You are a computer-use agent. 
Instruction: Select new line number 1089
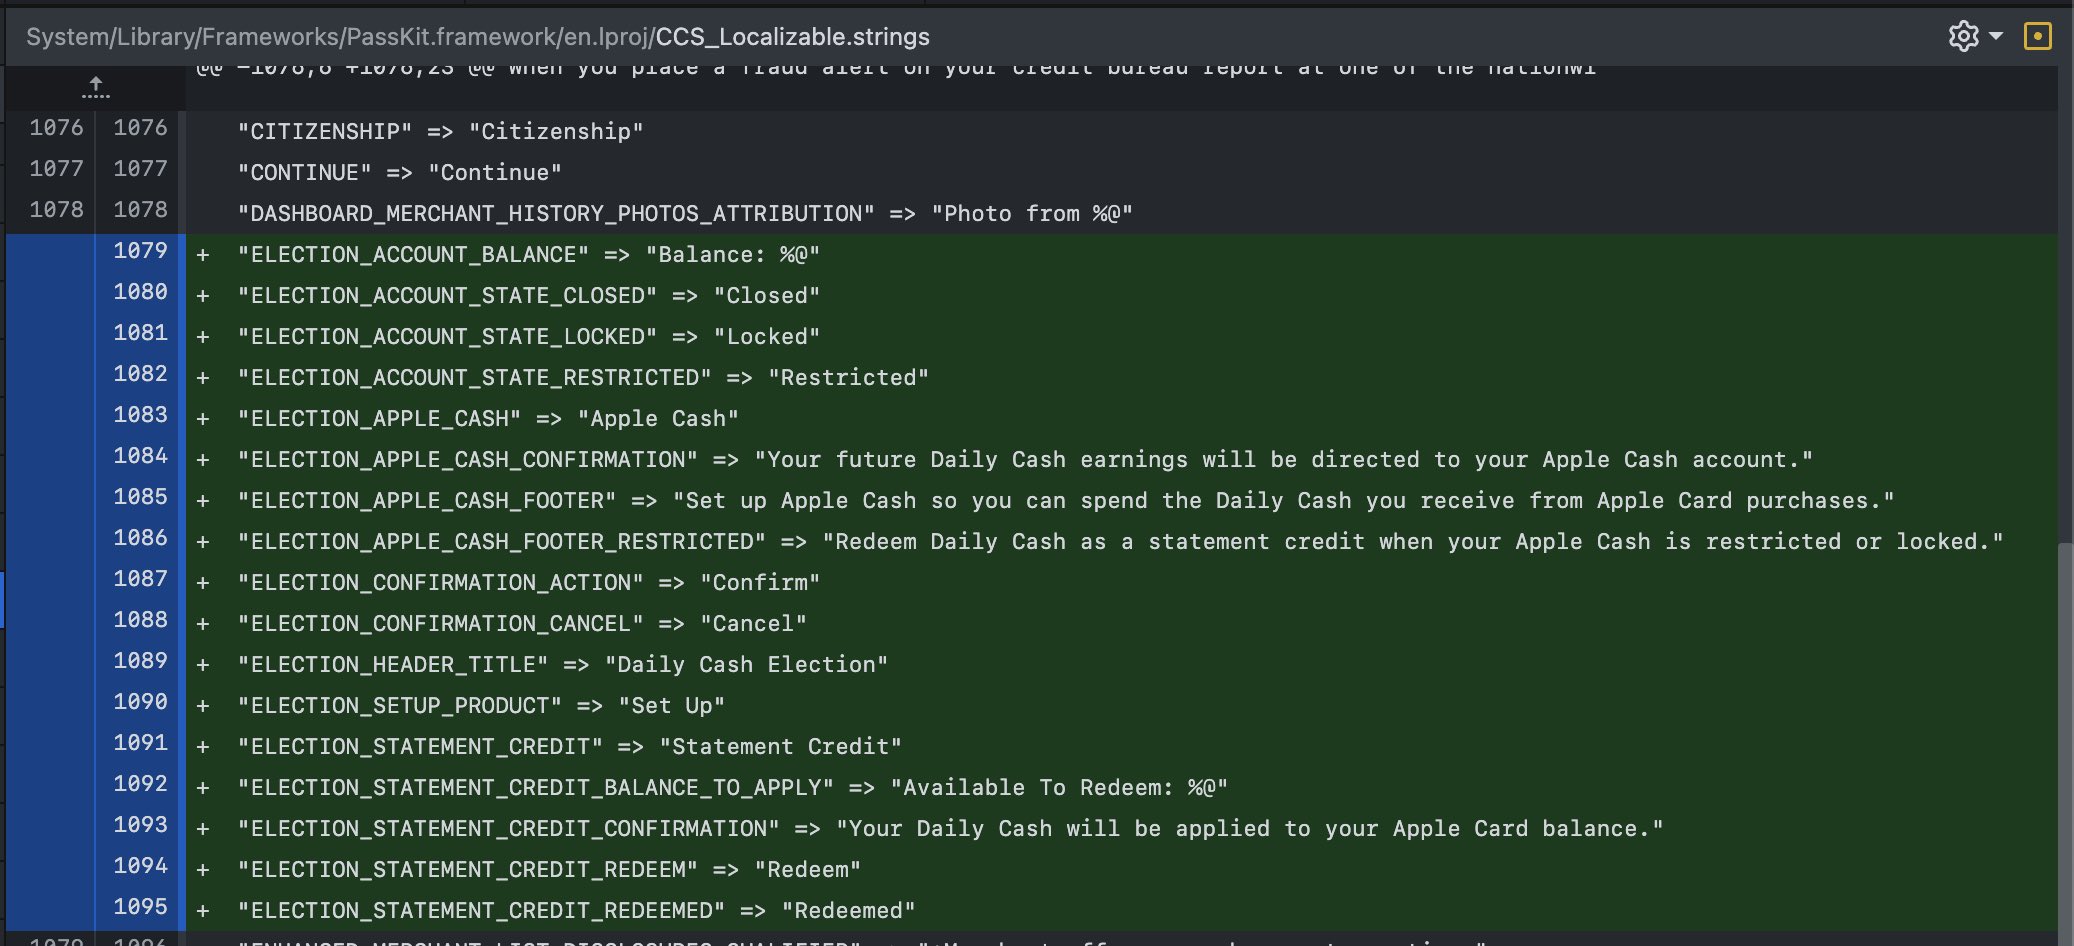(140, 660)
